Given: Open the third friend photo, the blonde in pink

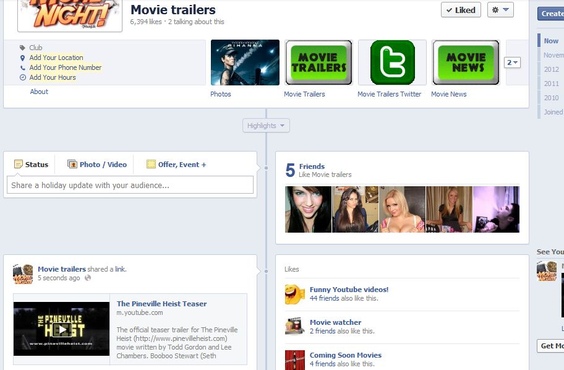Looking at the screenshot, I should (402, 209).
